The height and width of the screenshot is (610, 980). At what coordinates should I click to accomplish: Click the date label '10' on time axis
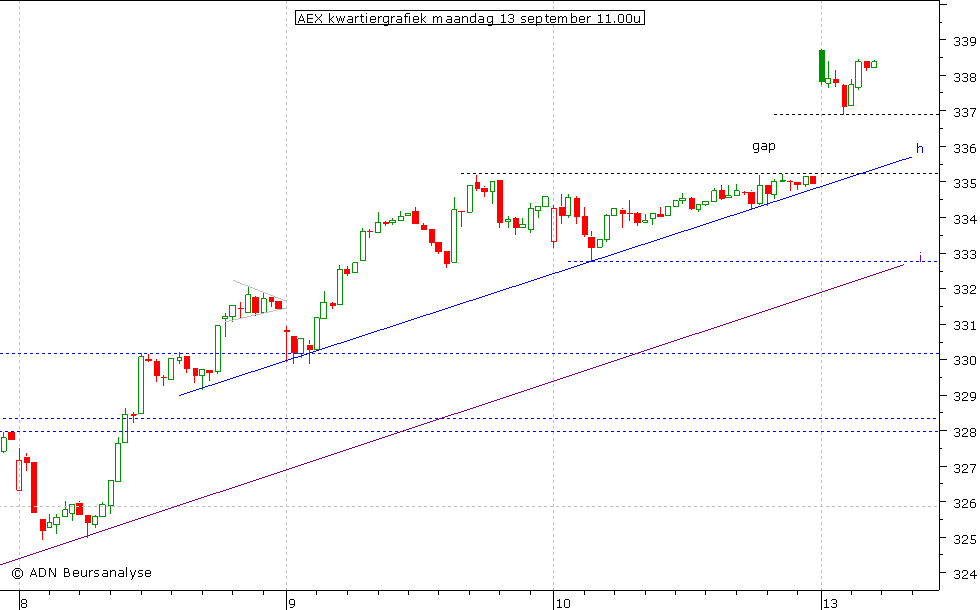(x=563, y=604)
